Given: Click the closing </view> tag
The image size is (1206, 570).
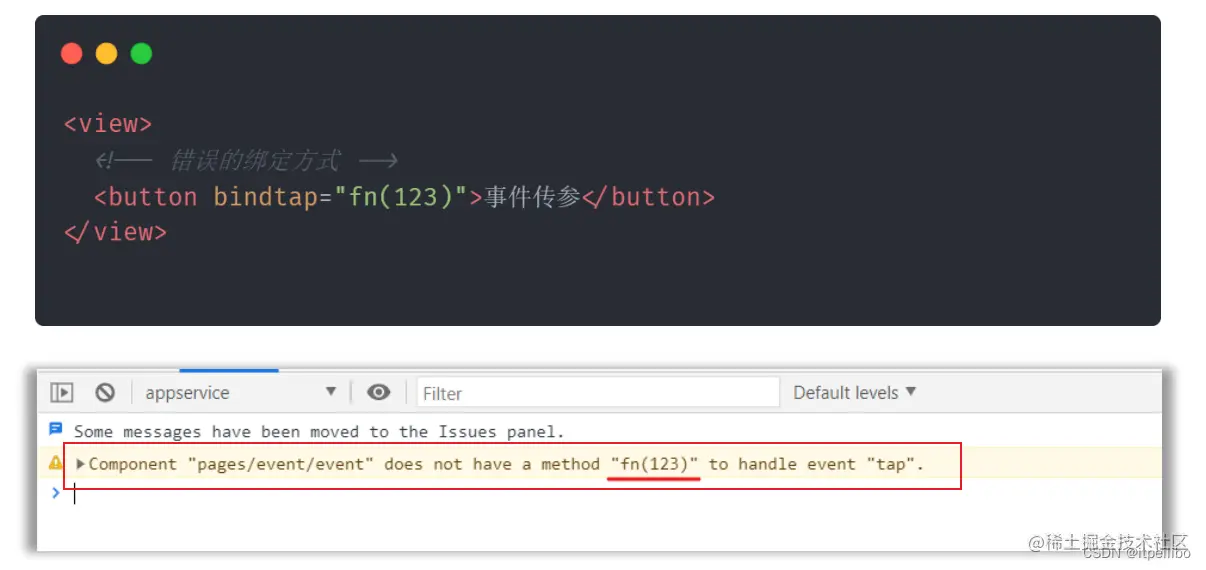Looking at the screenshot, I should point(115,232).
